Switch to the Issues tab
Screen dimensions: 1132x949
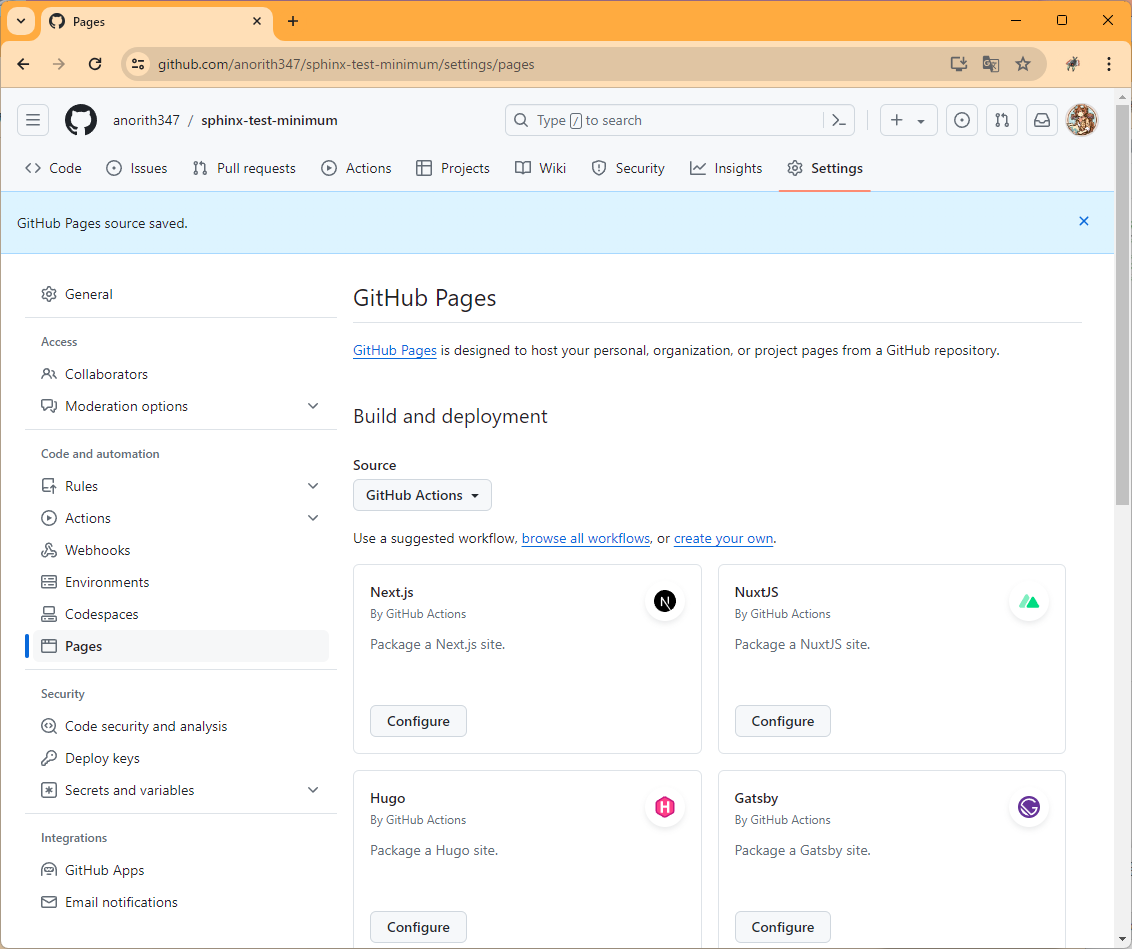coord(136,168)
